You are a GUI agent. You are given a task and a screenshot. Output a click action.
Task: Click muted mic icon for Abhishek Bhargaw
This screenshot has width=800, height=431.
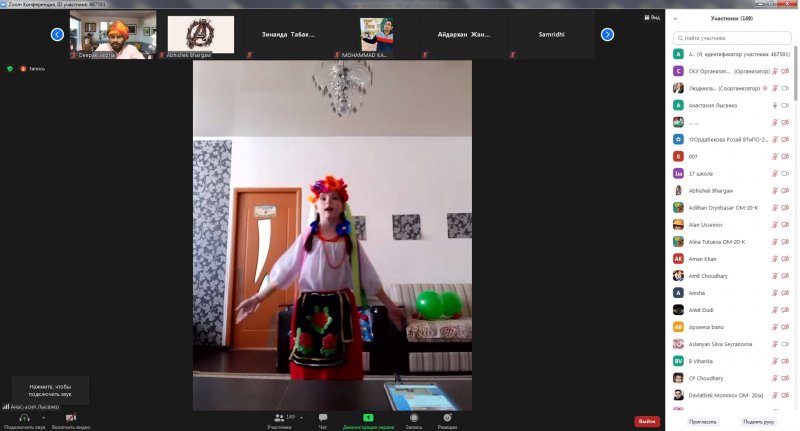(x=775, y=191)
